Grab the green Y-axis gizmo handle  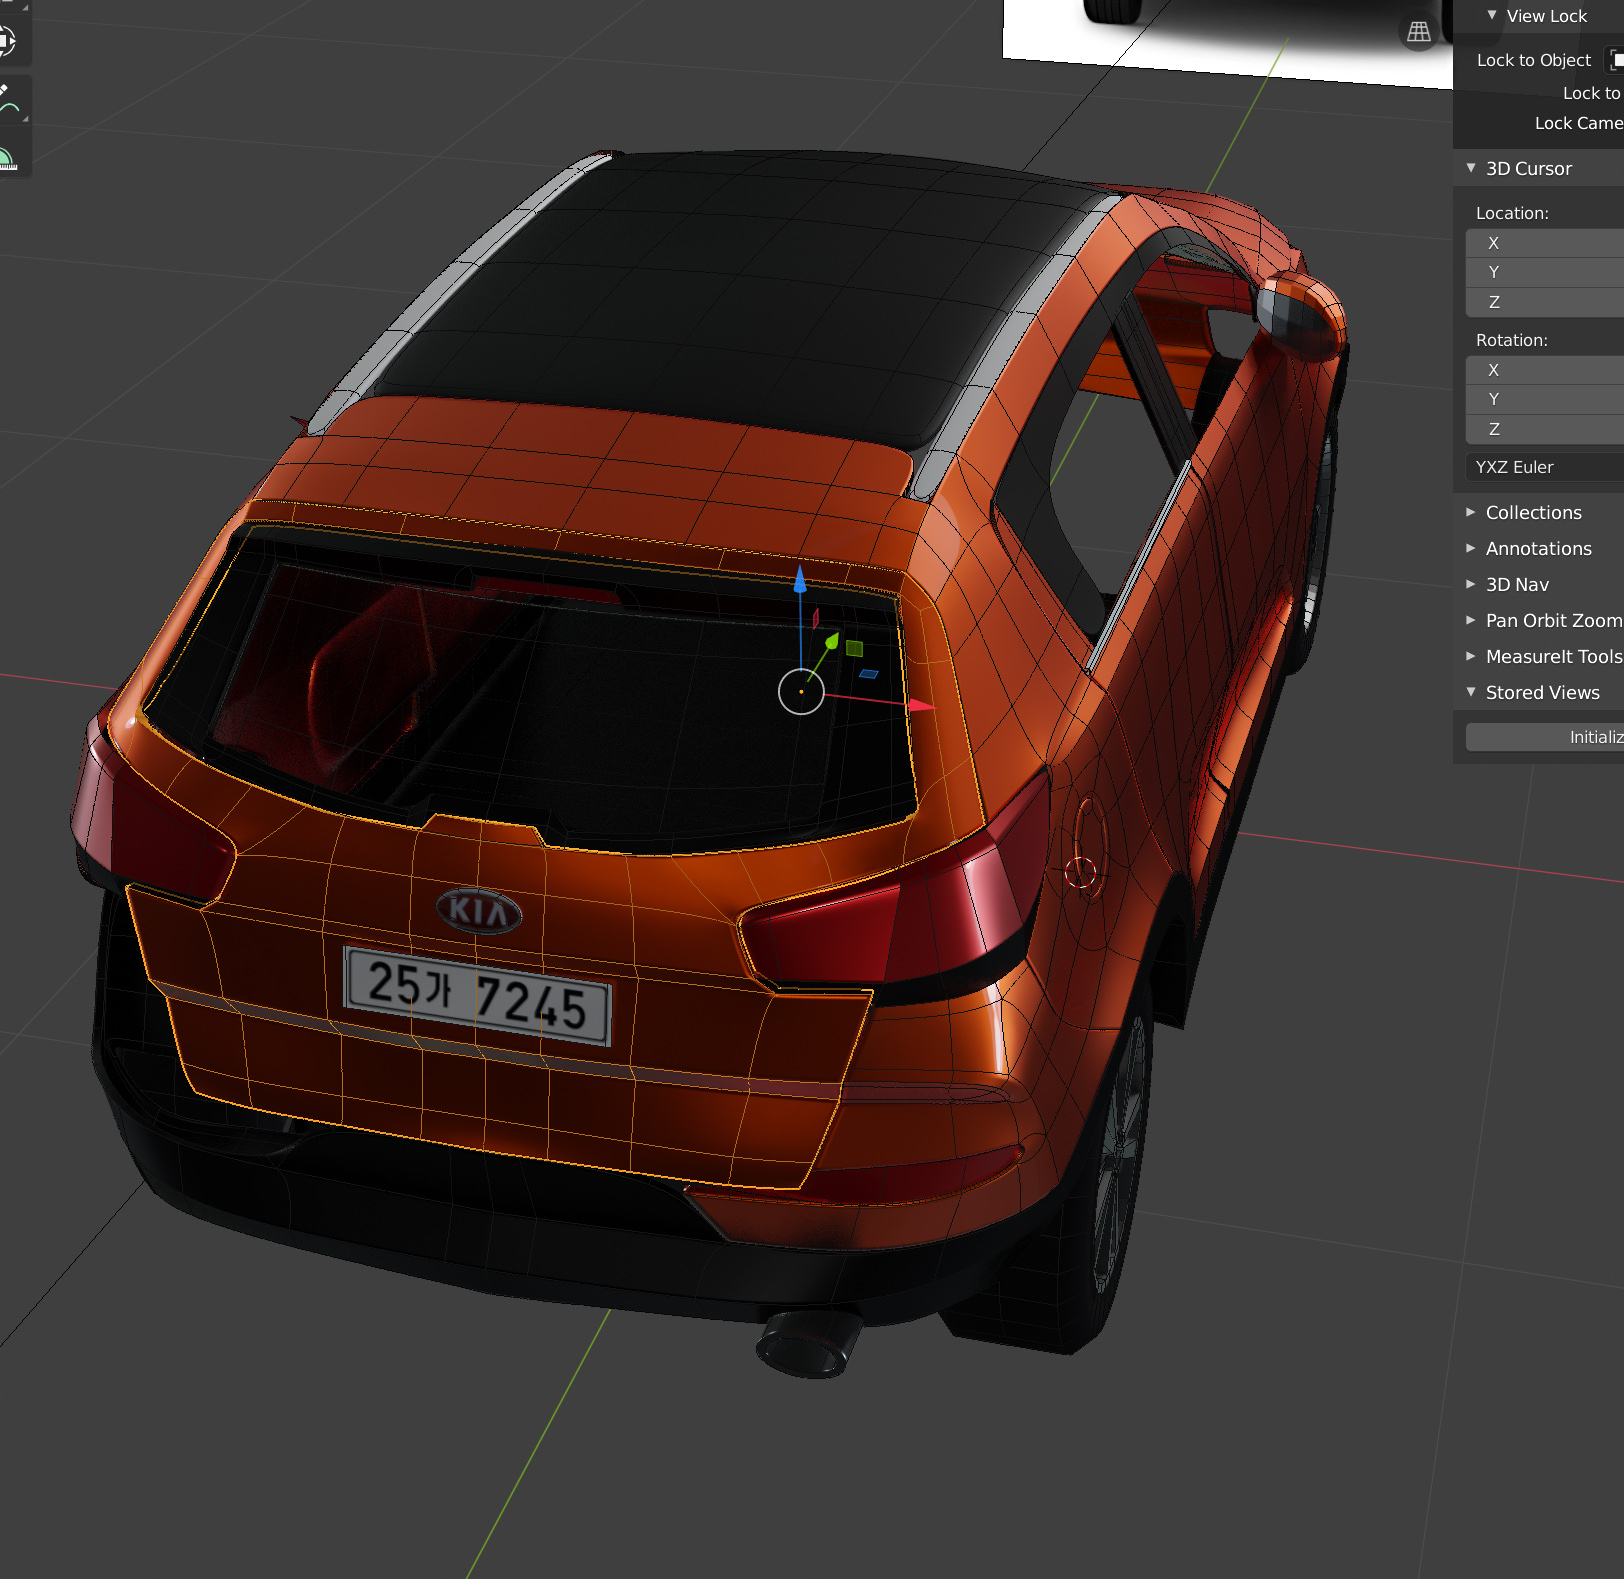[x=831, y=640]
